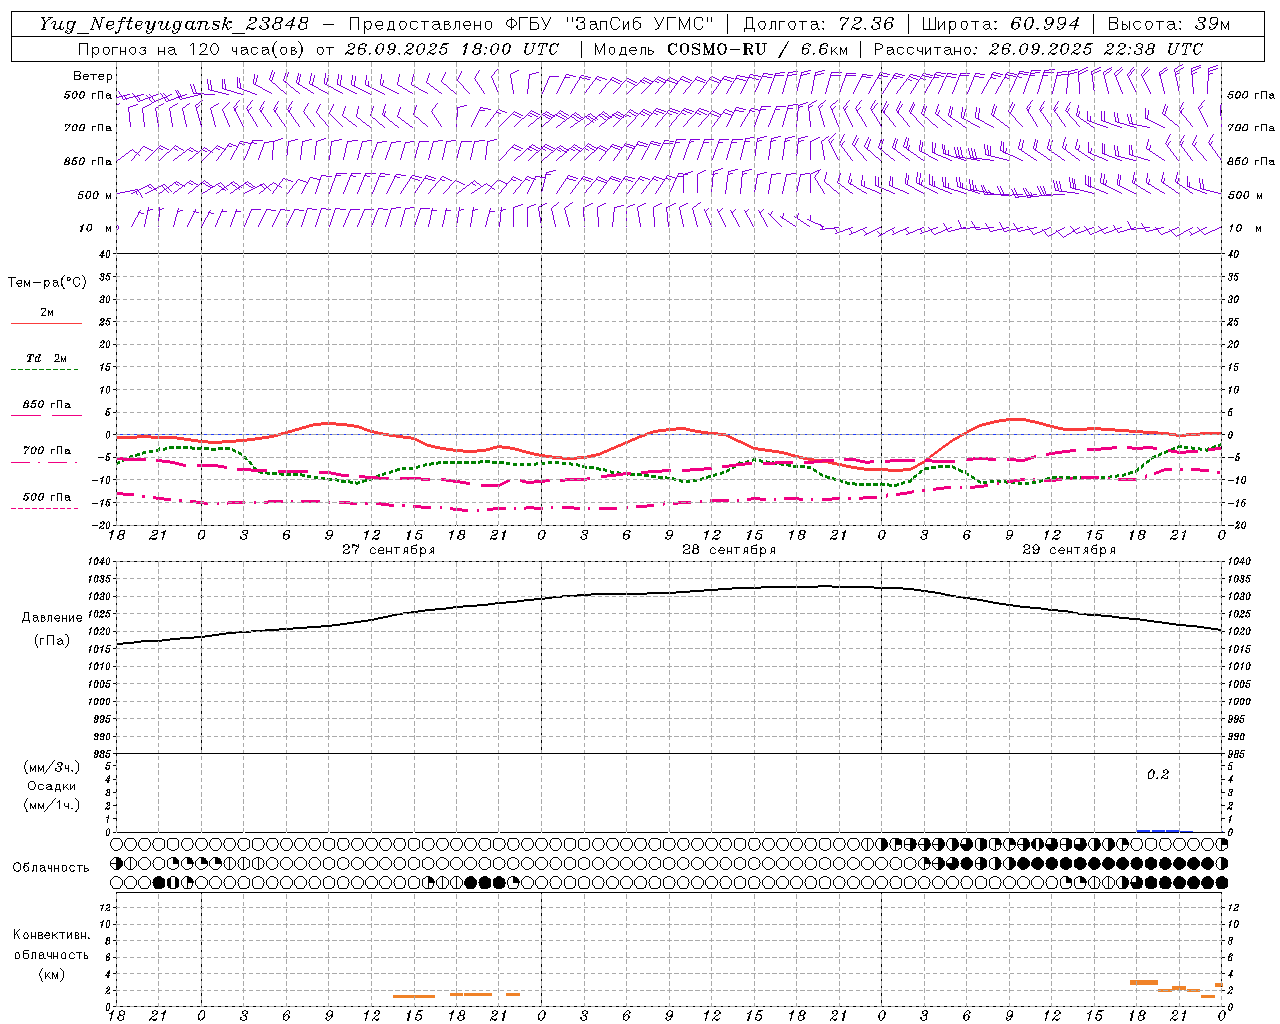Viewport: 1280px width, 1024px height.
Task: Click the blue precipitation bar
Action: coord(1165,830)
